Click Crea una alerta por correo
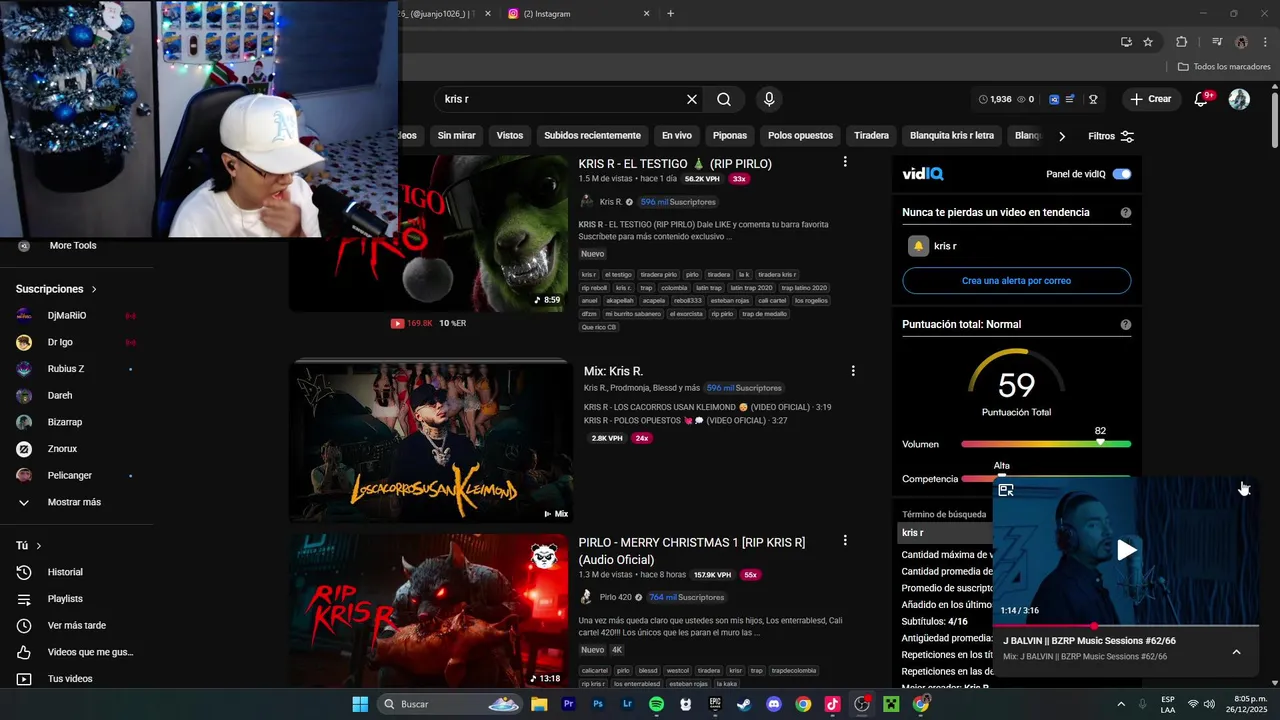Viewport: 1280px width, 720px height. [x=1016, y=281]
